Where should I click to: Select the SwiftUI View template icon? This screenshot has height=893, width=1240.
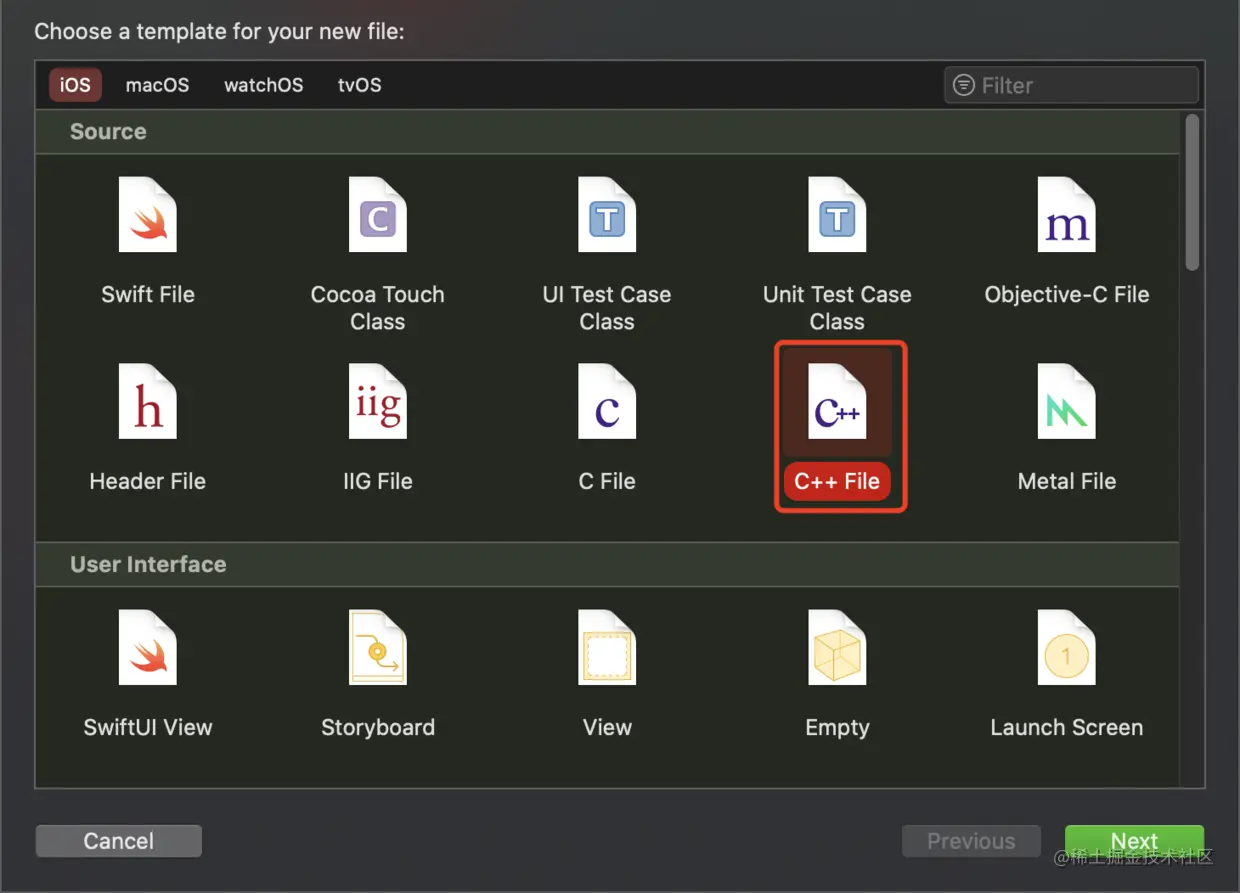148,648
